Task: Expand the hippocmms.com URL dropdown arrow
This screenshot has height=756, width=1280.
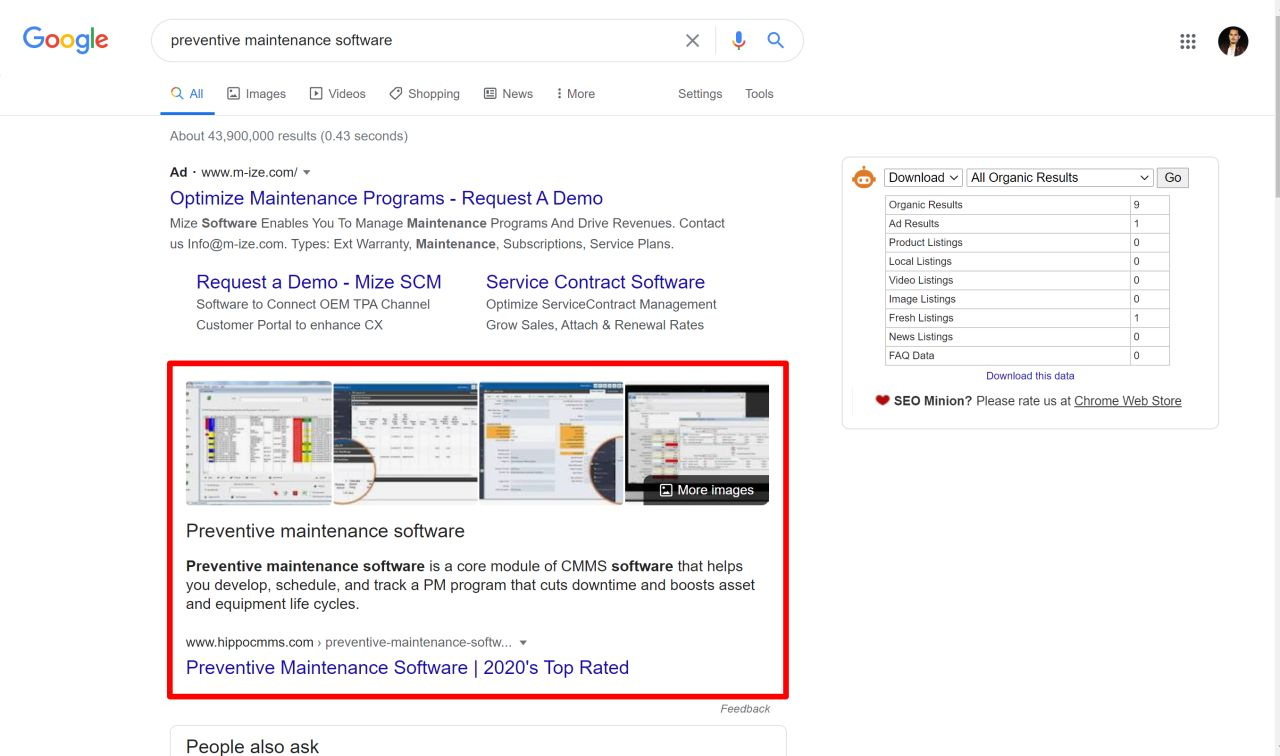Action: click(523, 643)
